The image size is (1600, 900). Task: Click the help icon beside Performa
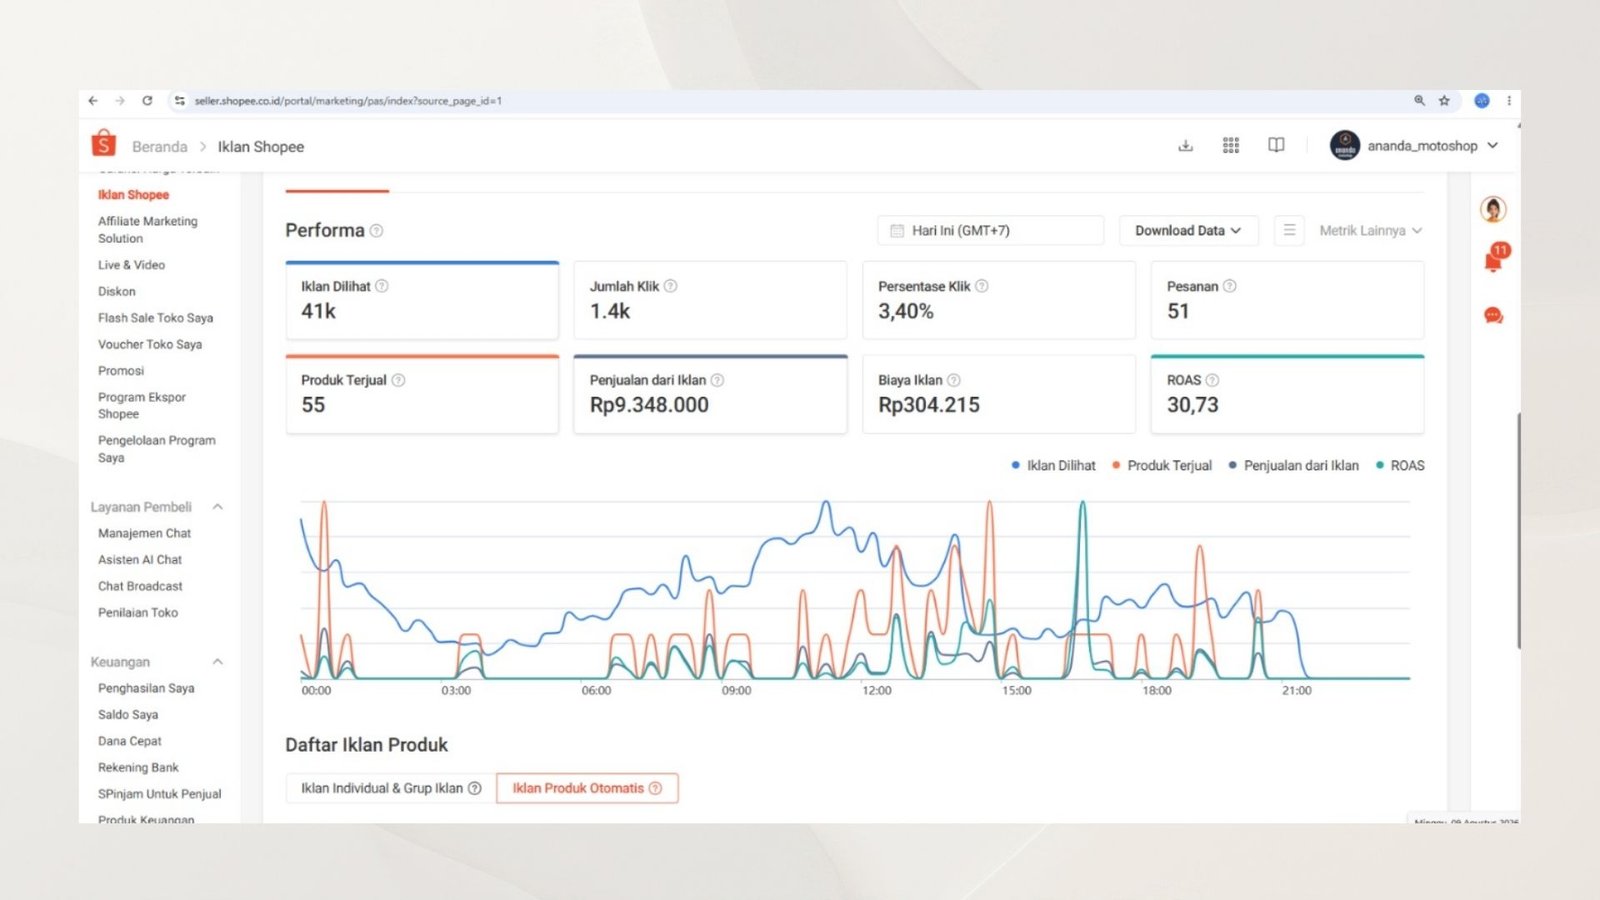click(x=377, y=231)
